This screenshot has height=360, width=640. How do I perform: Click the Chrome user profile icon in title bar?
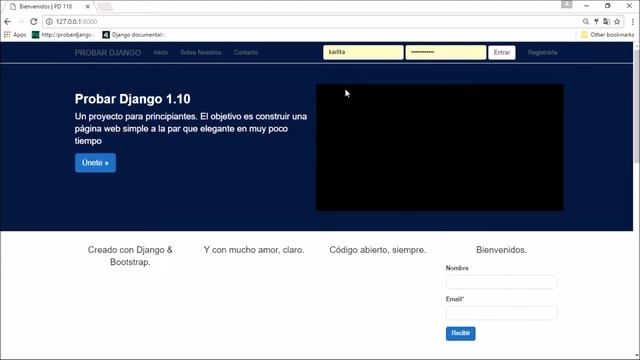[567, 4]
